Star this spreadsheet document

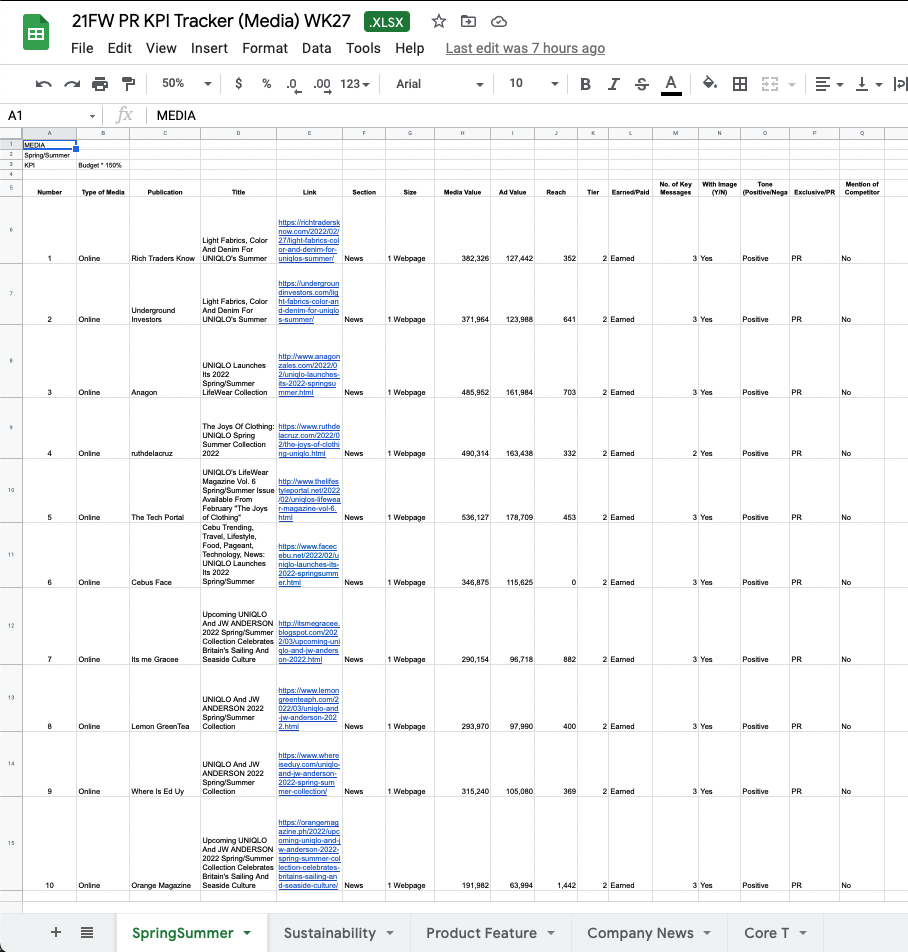(x=439, y=22)
